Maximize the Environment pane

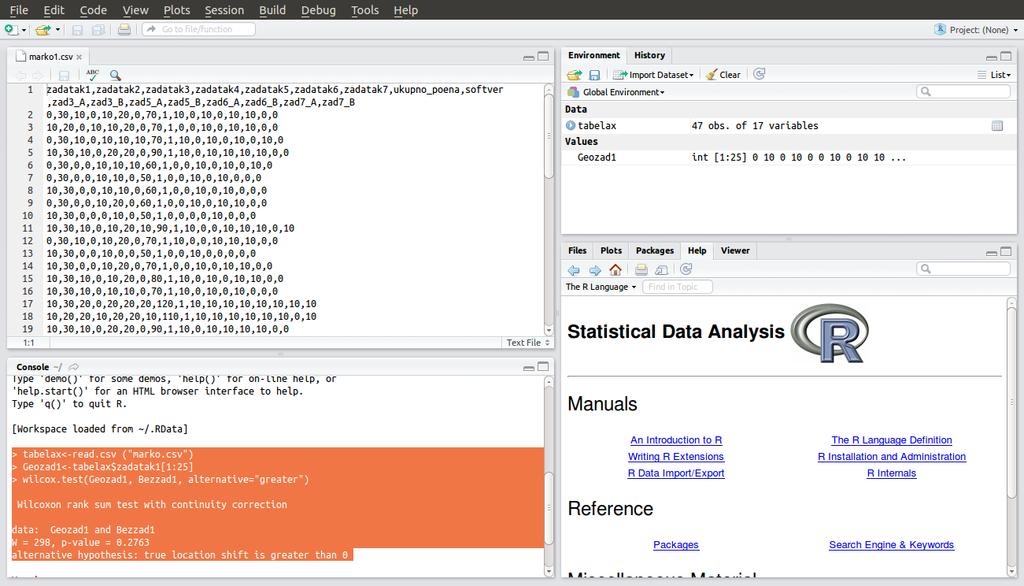click(x=1006, y=57)
